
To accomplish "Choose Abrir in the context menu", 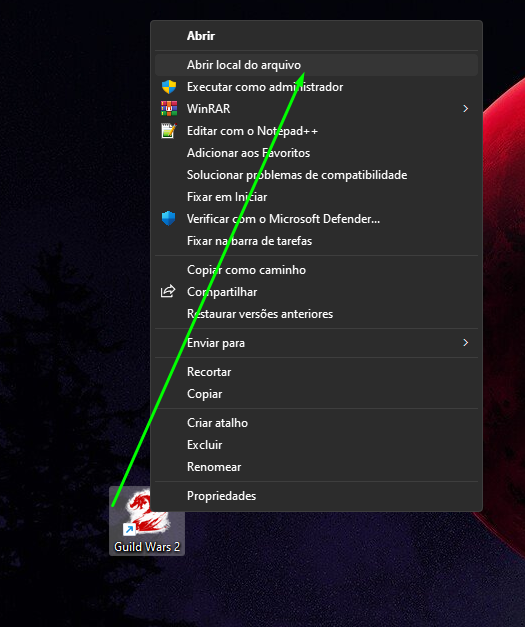I will click(316, 36).
